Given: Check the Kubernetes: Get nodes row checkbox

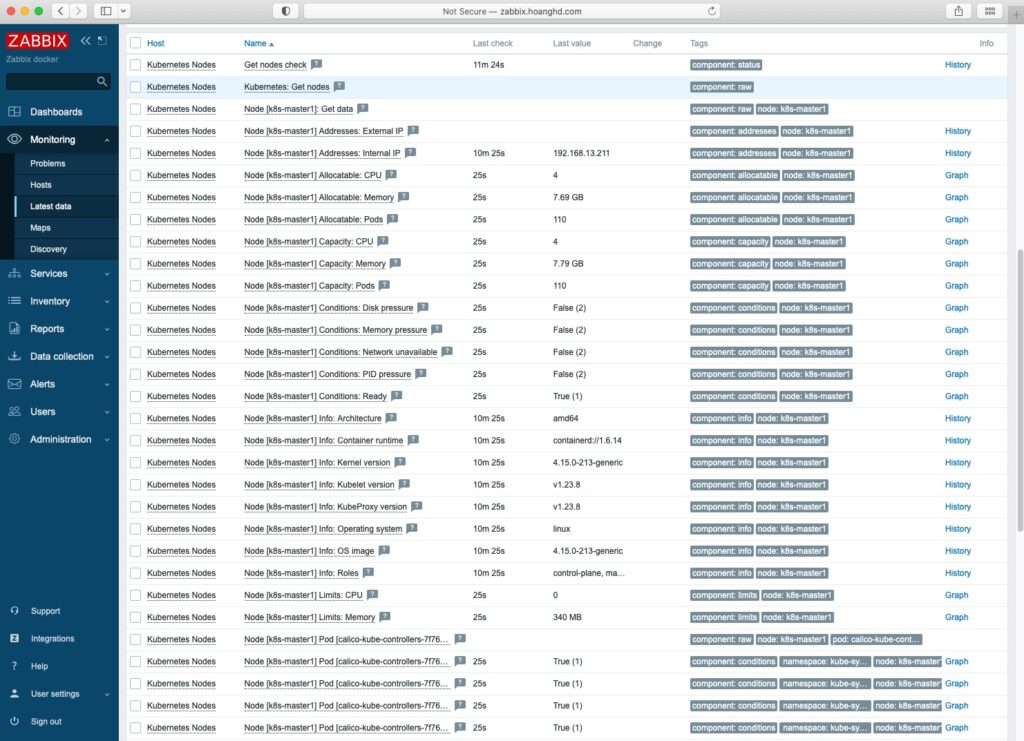Looking at the screenshot, I should pyautogui.click(x=135, y=87).
